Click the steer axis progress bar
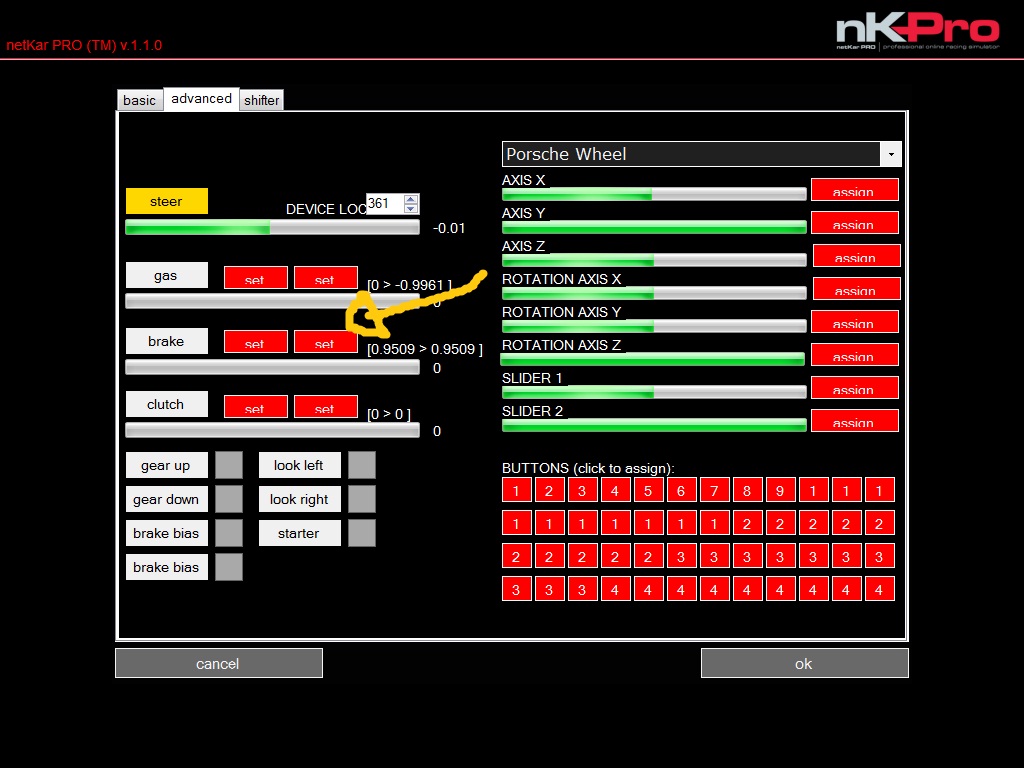Viewport: 1024px width, 768px height. (x=272, y=227)
